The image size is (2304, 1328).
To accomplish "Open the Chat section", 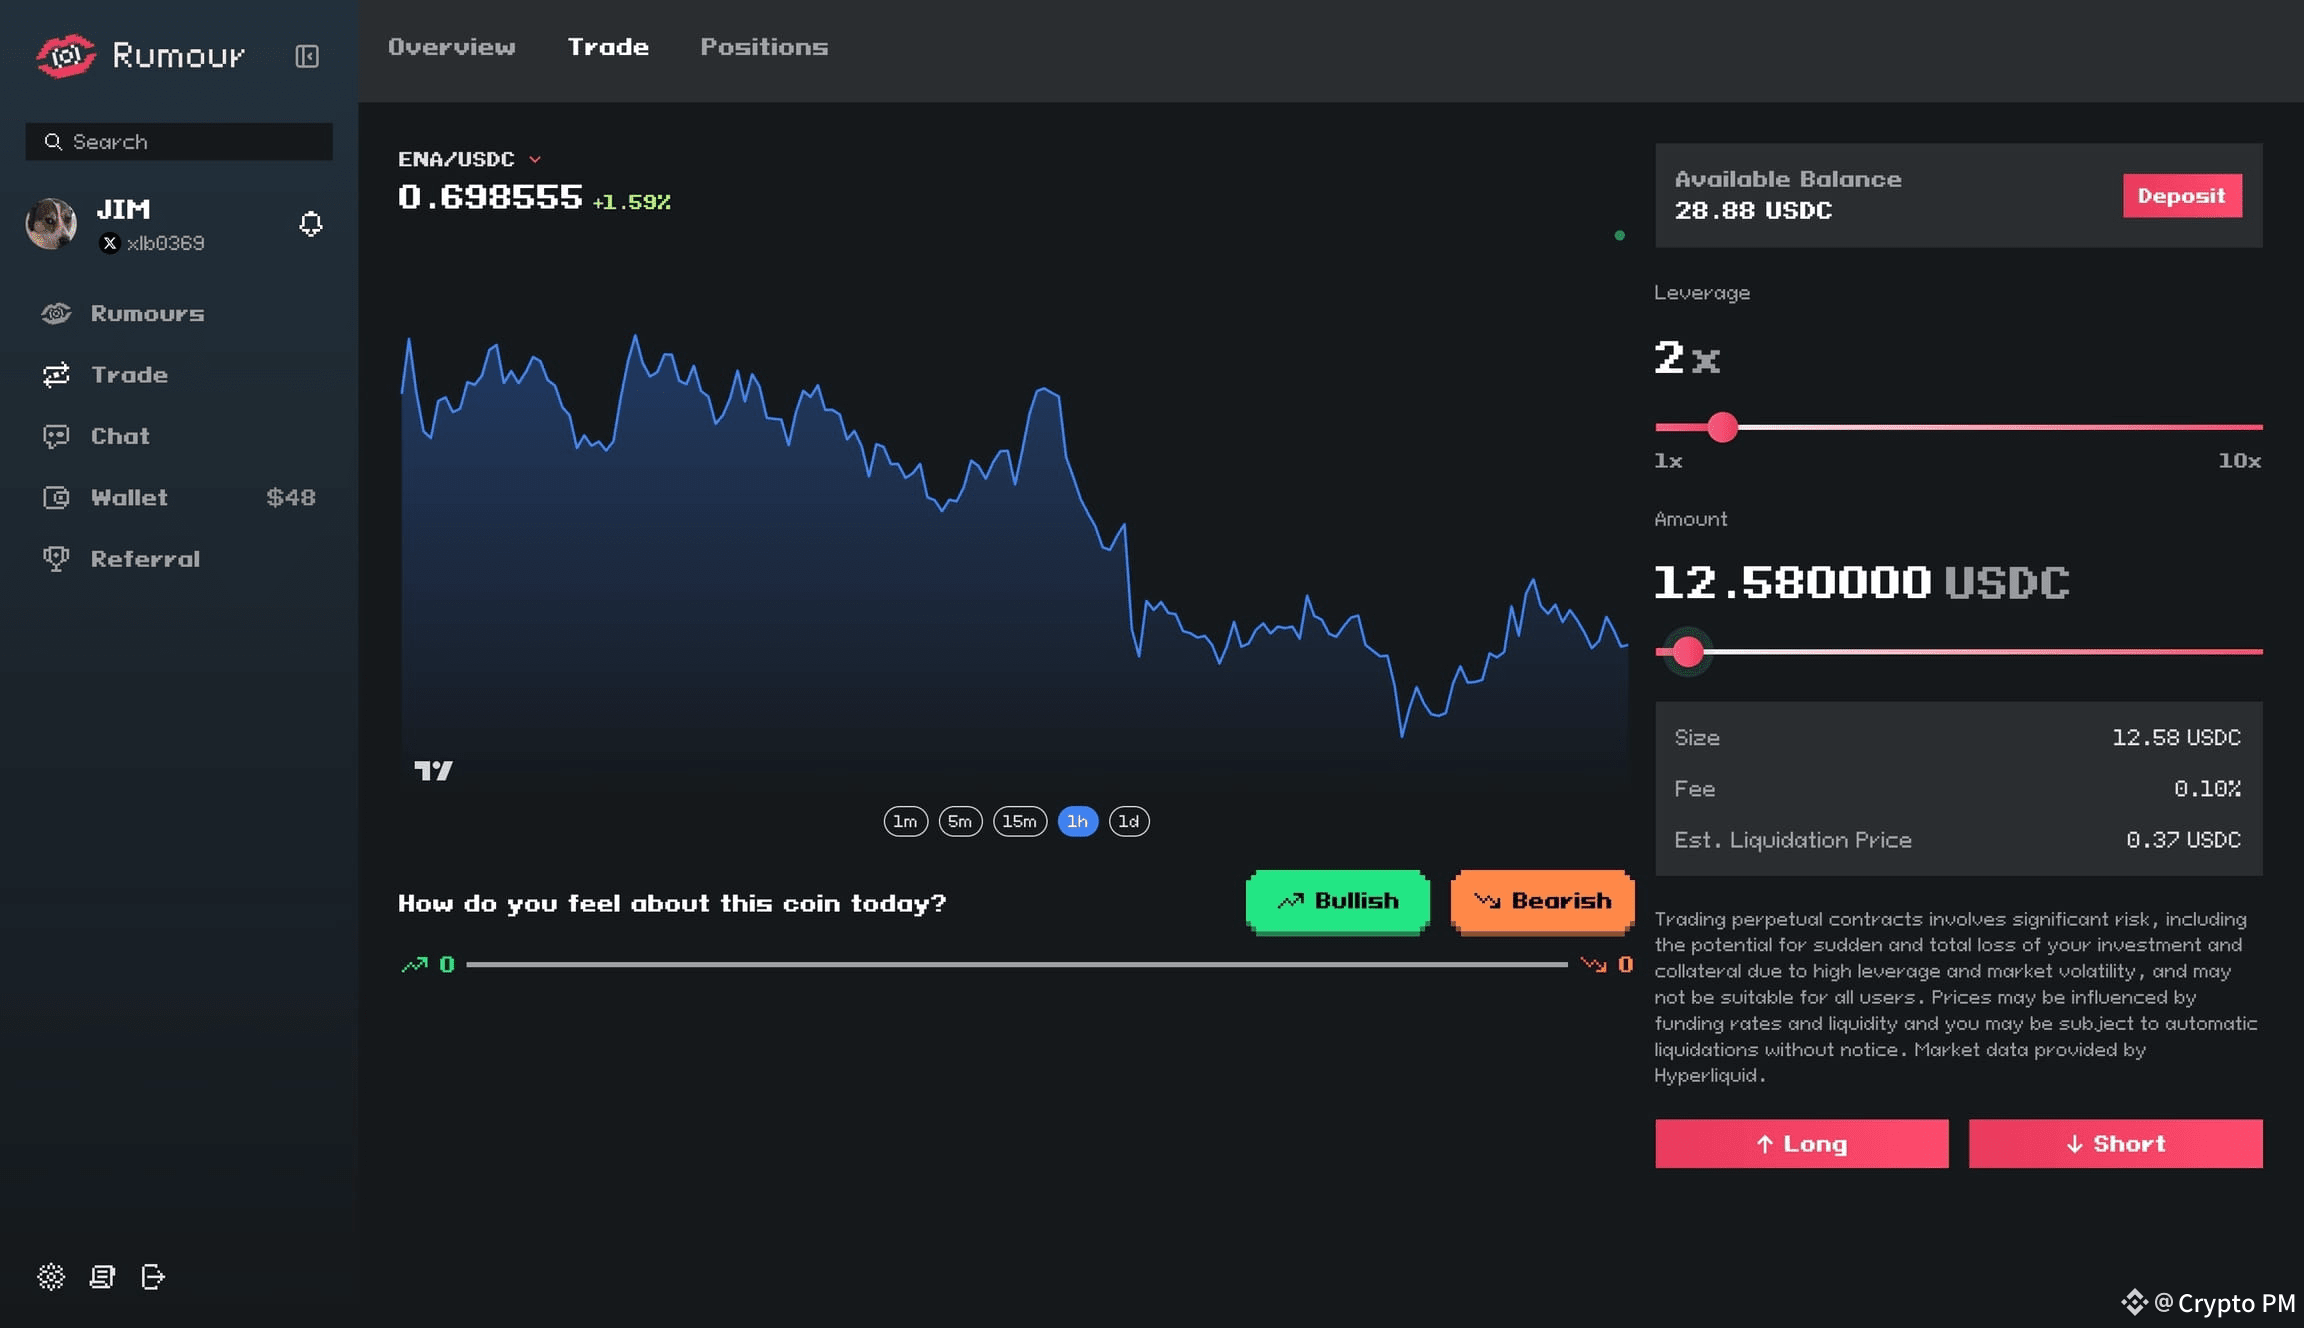I will click(x=120, y=436).
